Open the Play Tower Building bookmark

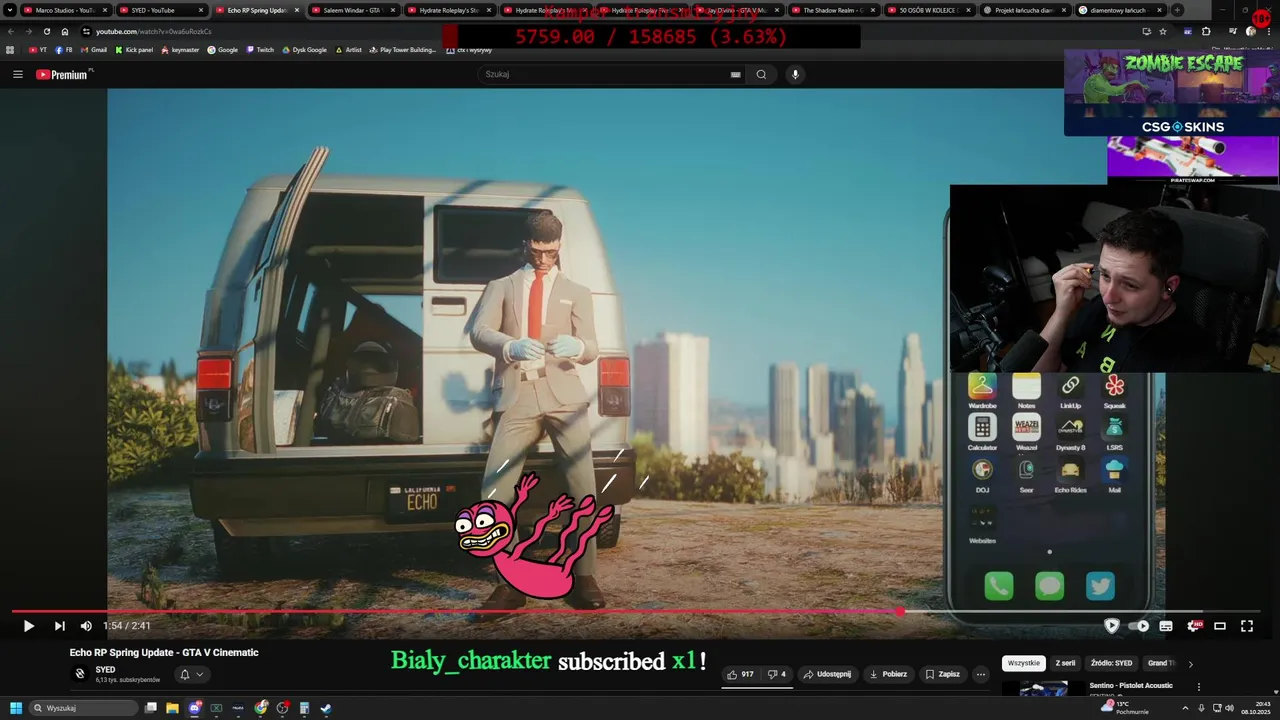[402, 49]
